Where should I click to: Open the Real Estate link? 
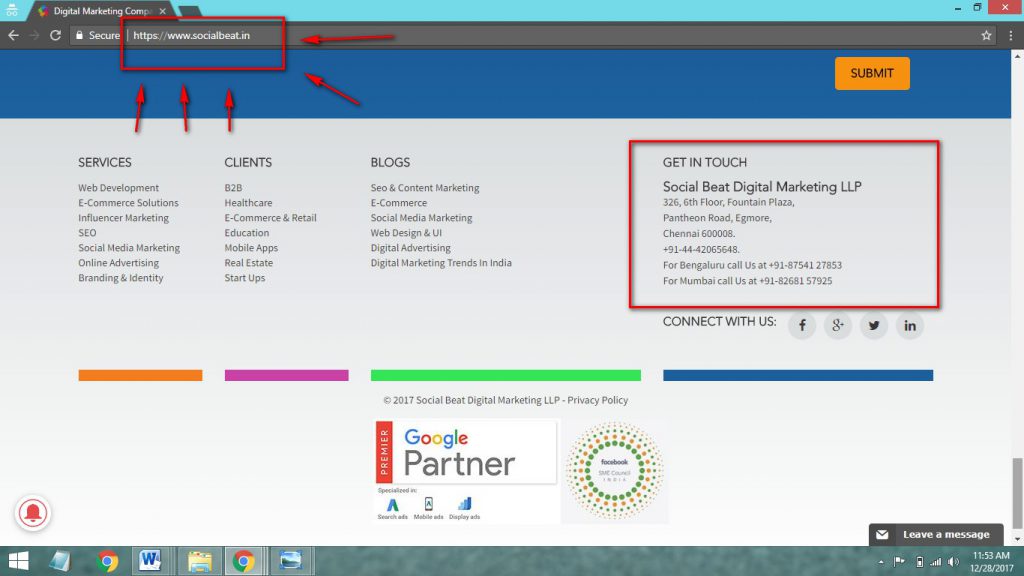pos(249,263)
